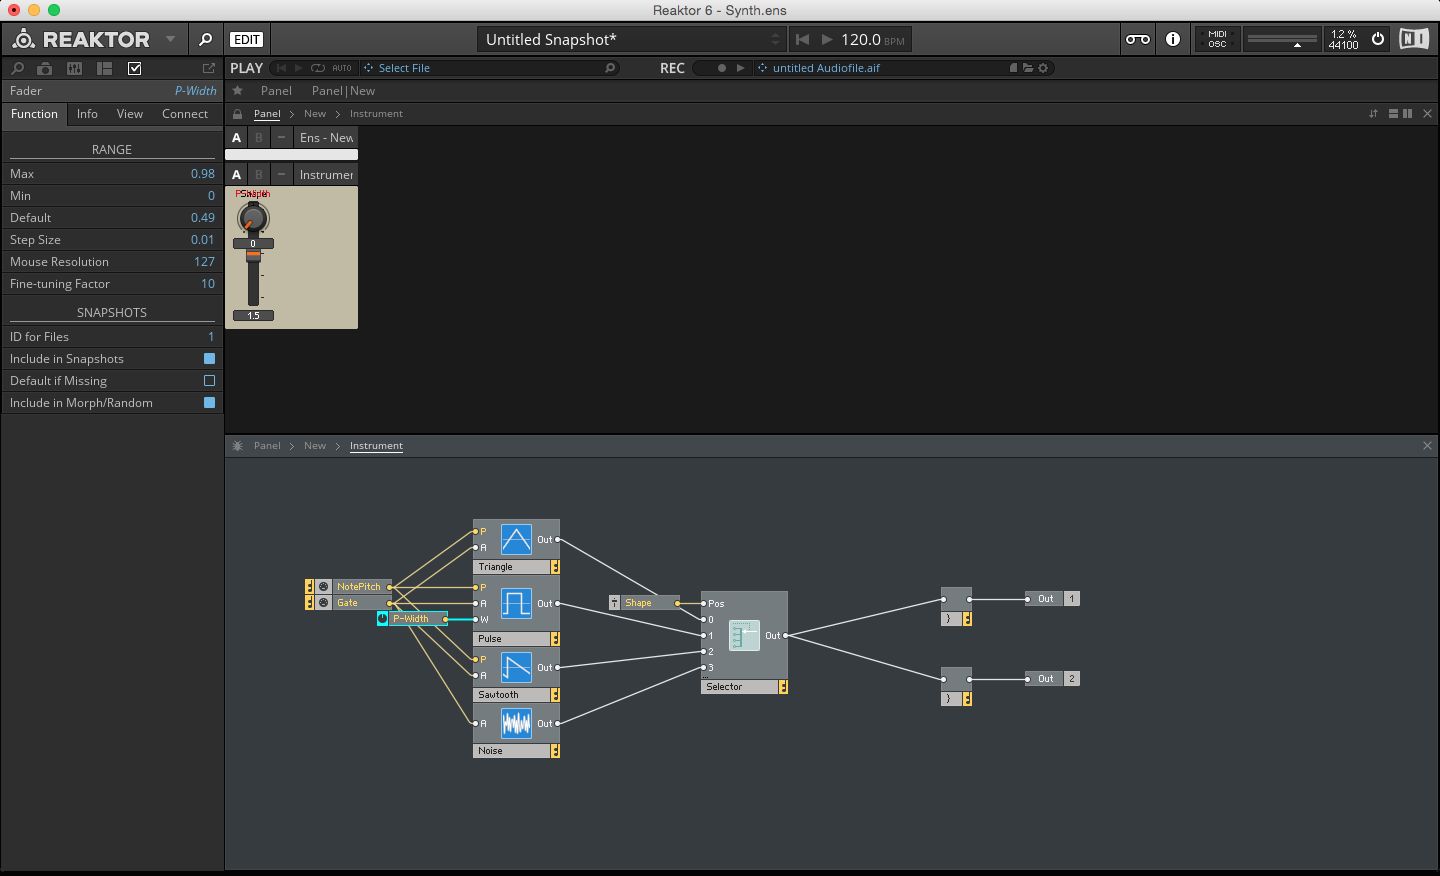Open recorder settings gear icon
Viewport: 1440px width, 876px height.
[1043, 68]
